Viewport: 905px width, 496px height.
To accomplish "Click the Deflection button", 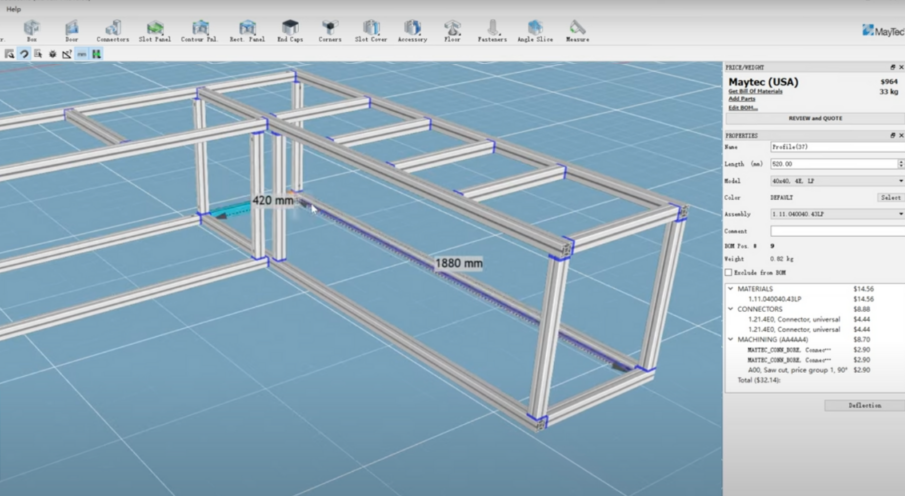I will click(865, 405).
